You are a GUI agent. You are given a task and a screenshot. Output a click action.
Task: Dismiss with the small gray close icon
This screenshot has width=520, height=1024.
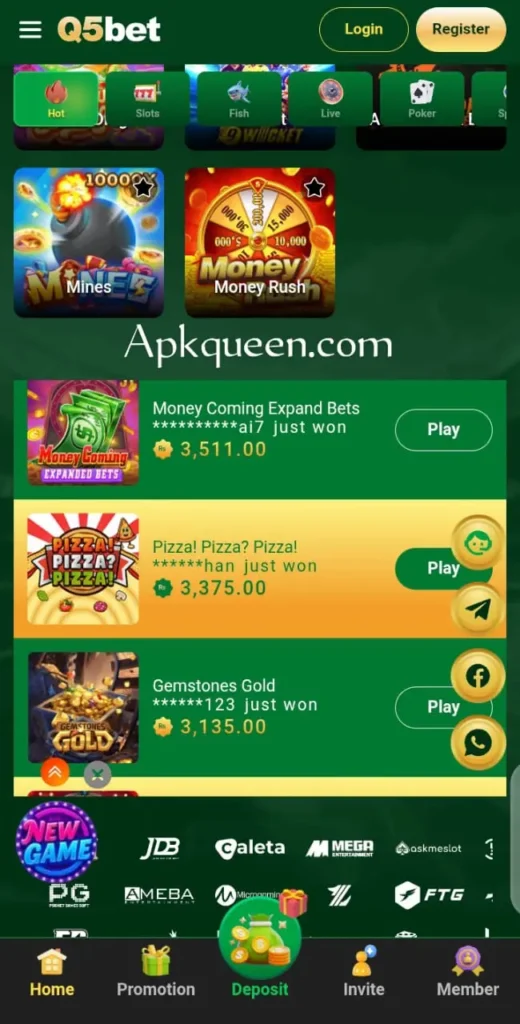coord(97,775)
